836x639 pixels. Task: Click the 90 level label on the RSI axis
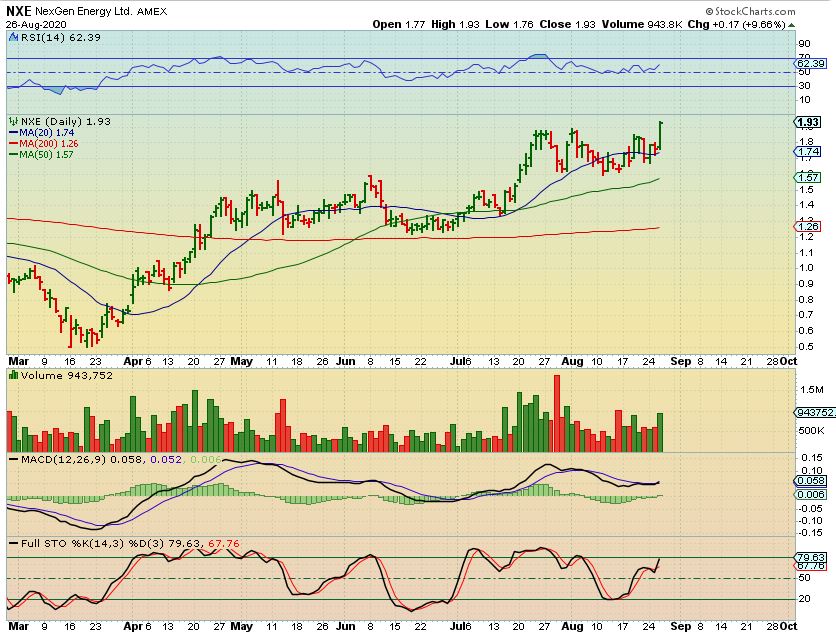pos(805,44)
